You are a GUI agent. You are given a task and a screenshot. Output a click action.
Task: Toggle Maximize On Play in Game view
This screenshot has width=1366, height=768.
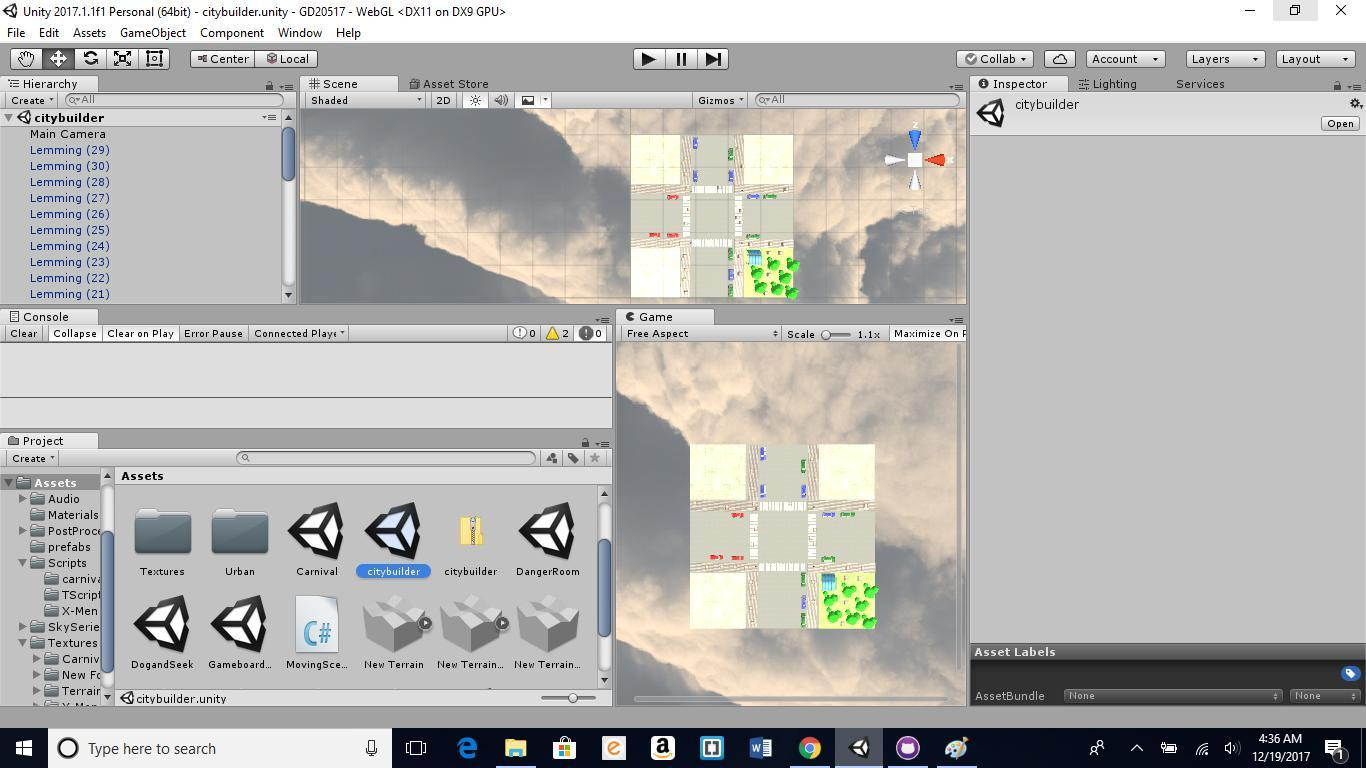coord(928,334)
